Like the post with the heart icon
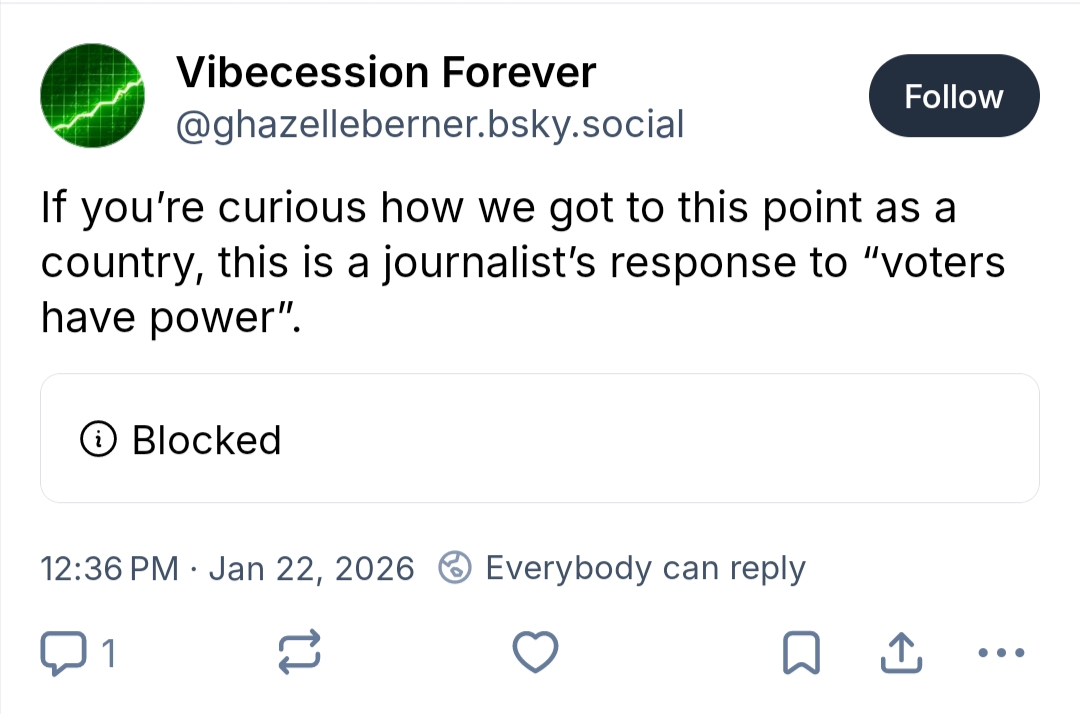 click(x=535, y=654)
